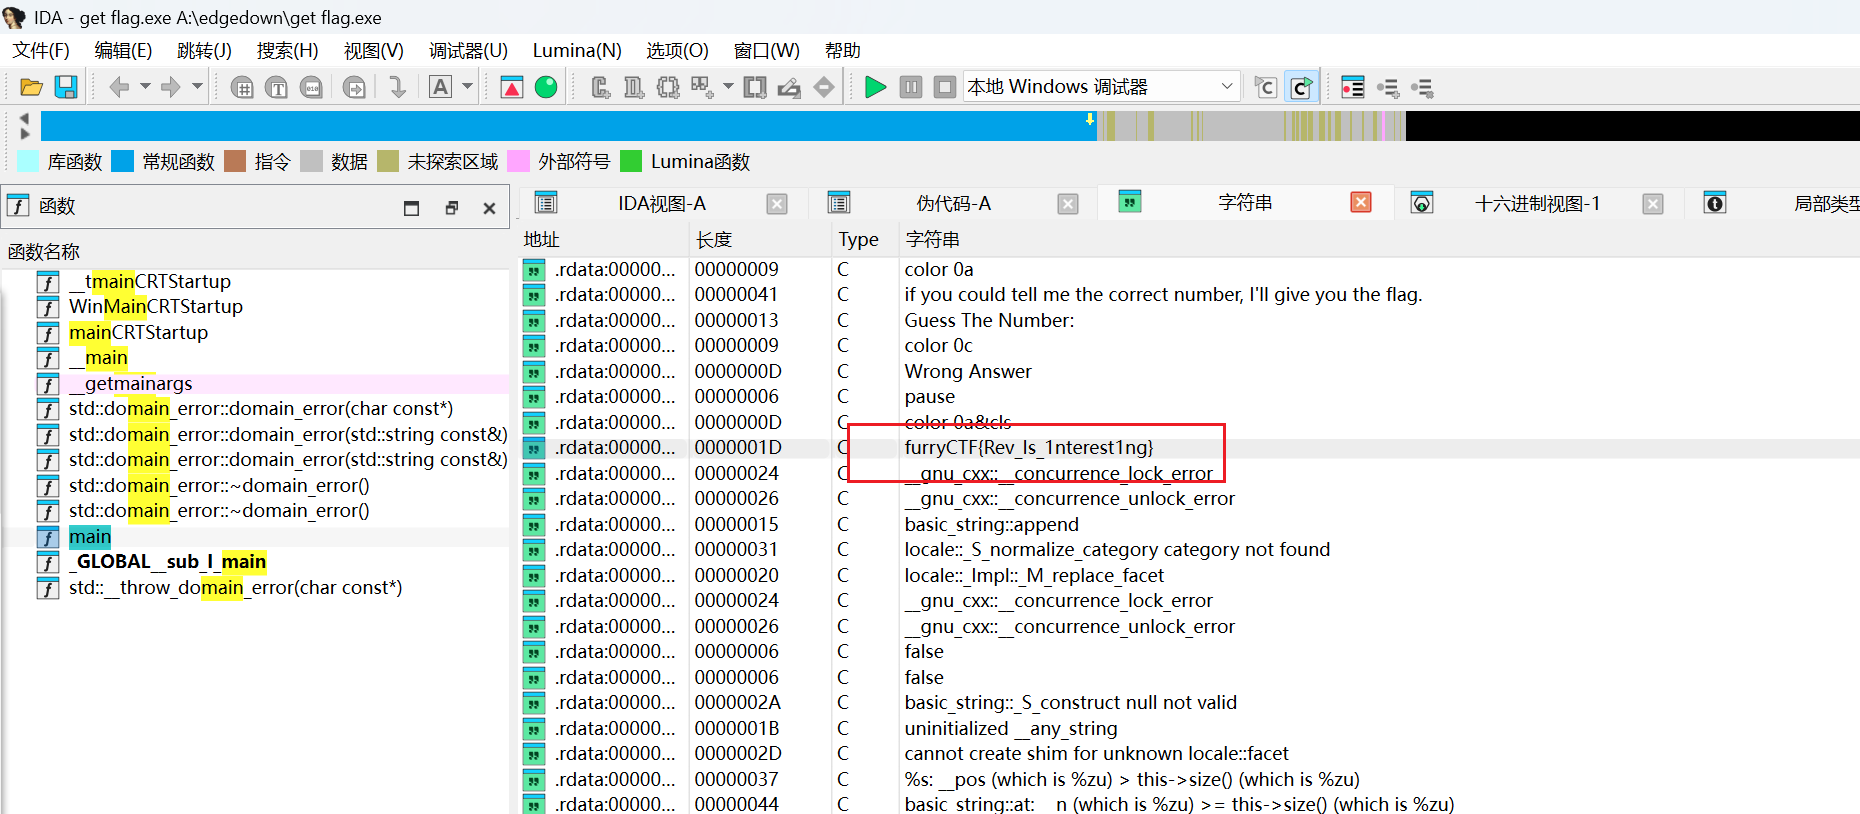This screenshot has width=1860, height=814.
Task: Click the green play debugger button
Action: point(875,88)
